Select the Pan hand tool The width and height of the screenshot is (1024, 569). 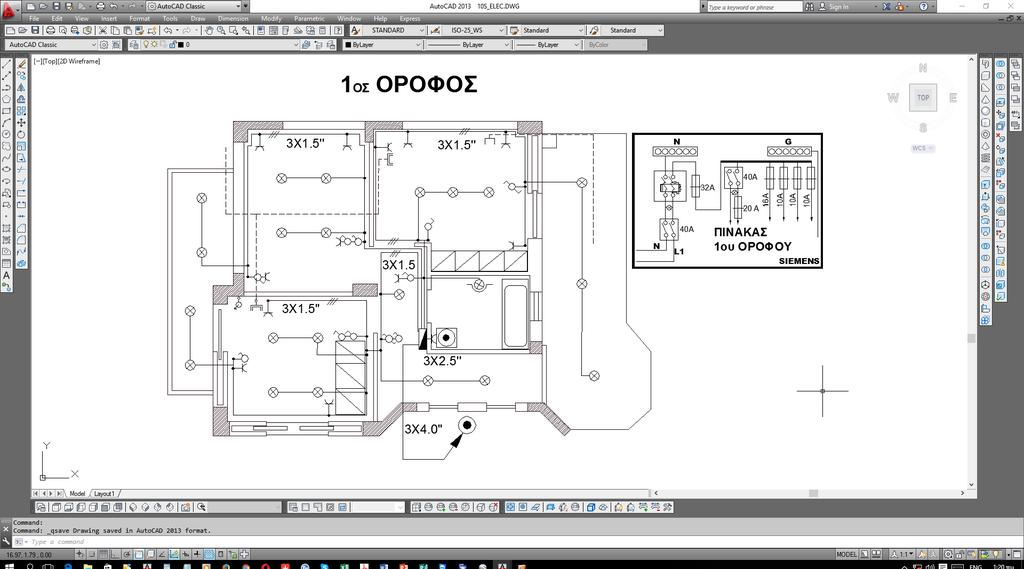coord(209,30)
